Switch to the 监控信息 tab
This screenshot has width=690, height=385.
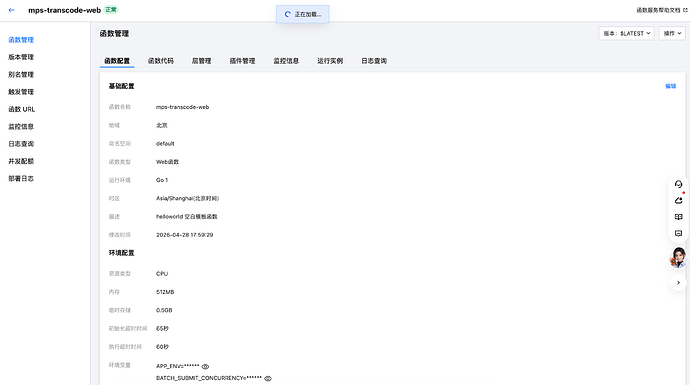pyautogui.click(x=286, y=61)
